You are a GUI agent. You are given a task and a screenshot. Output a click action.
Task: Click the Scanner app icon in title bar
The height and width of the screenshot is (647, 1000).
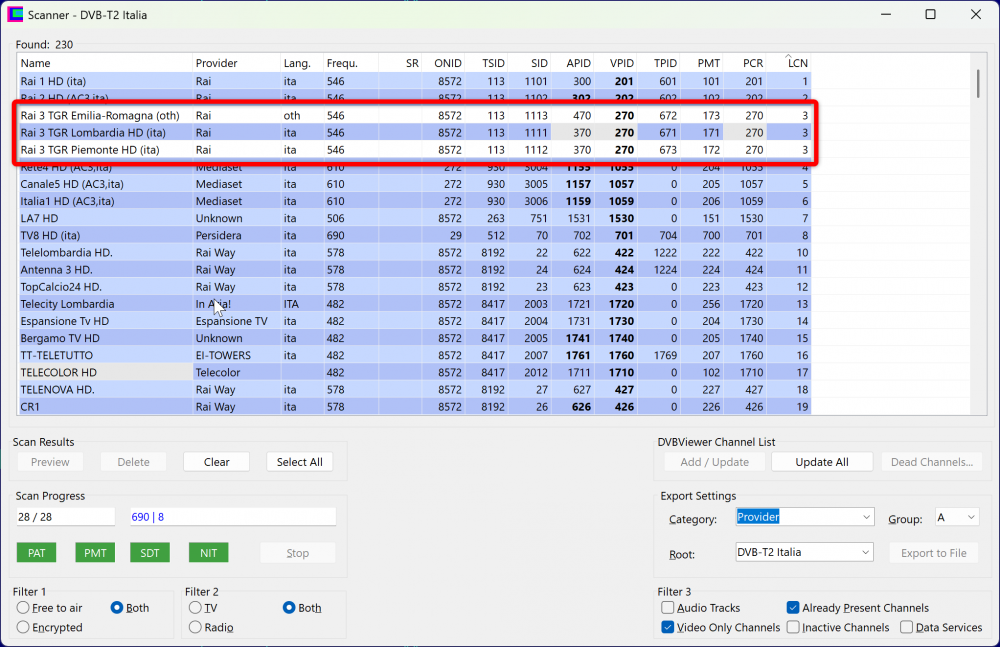(x=15, y=14)
